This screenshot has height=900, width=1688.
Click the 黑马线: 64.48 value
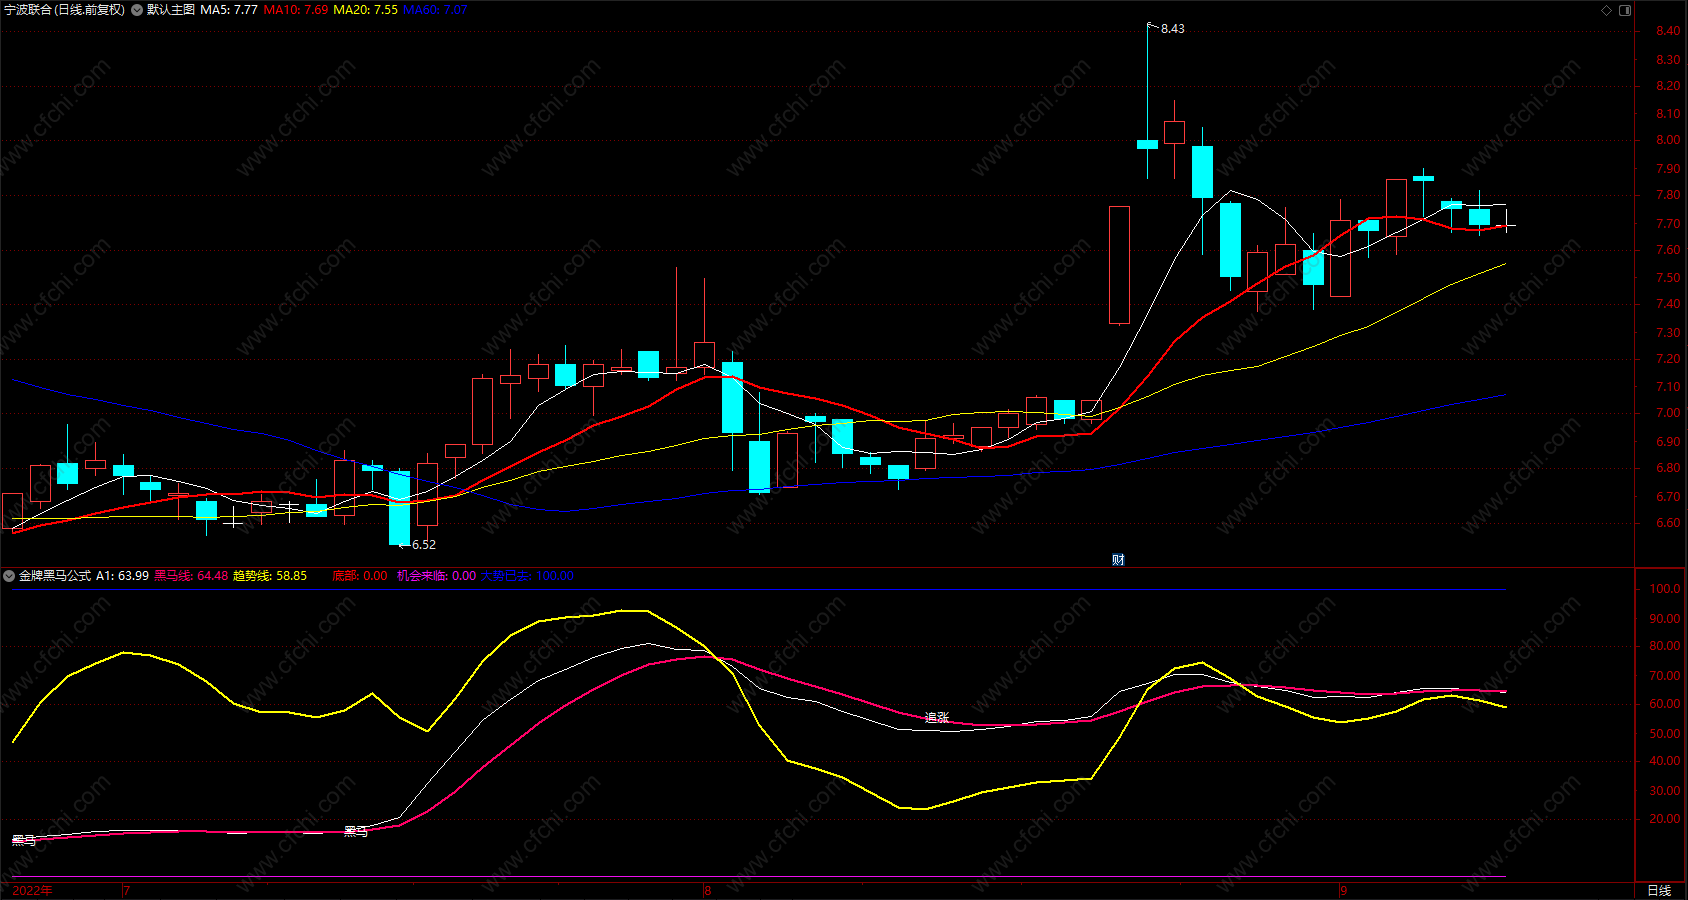coord(191,576)
